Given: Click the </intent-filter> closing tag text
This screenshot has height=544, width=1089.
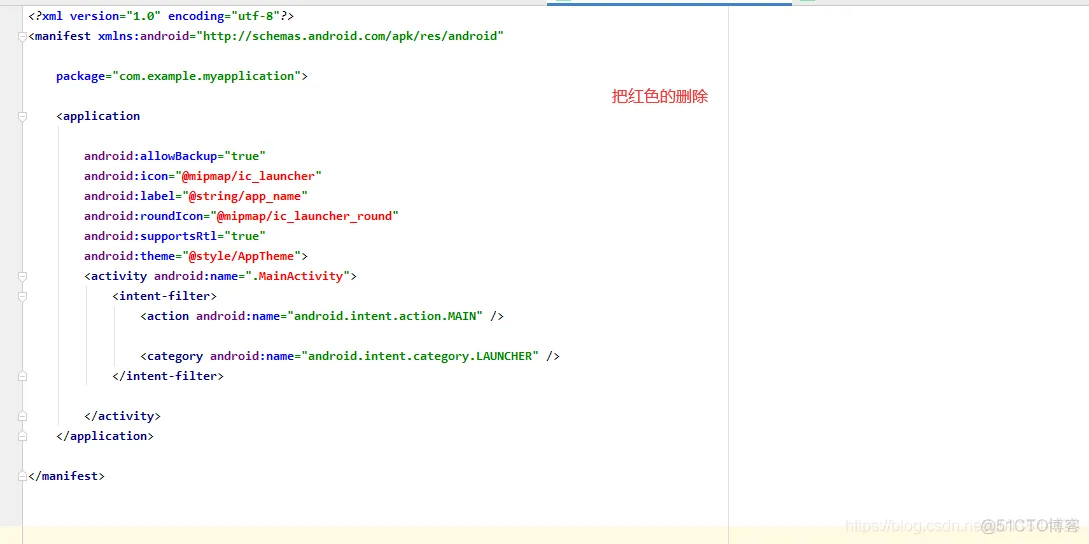Looking at the screenshot, I should pyautogui.click(x=168, y=376).
